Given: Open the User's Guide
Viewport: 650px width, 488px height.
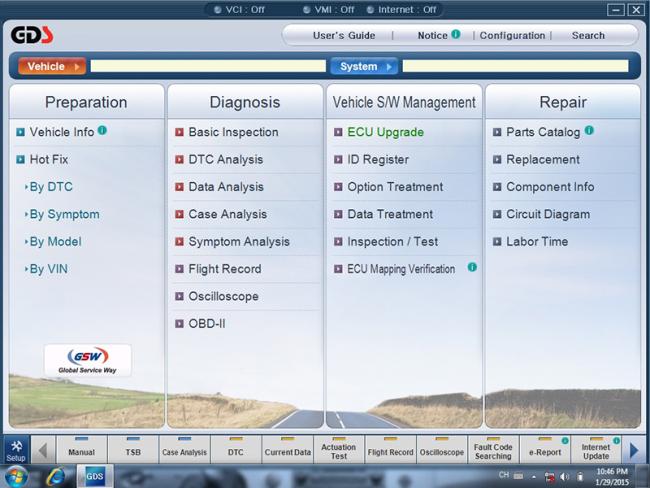Looking at the screenshot, I should 344,36.
